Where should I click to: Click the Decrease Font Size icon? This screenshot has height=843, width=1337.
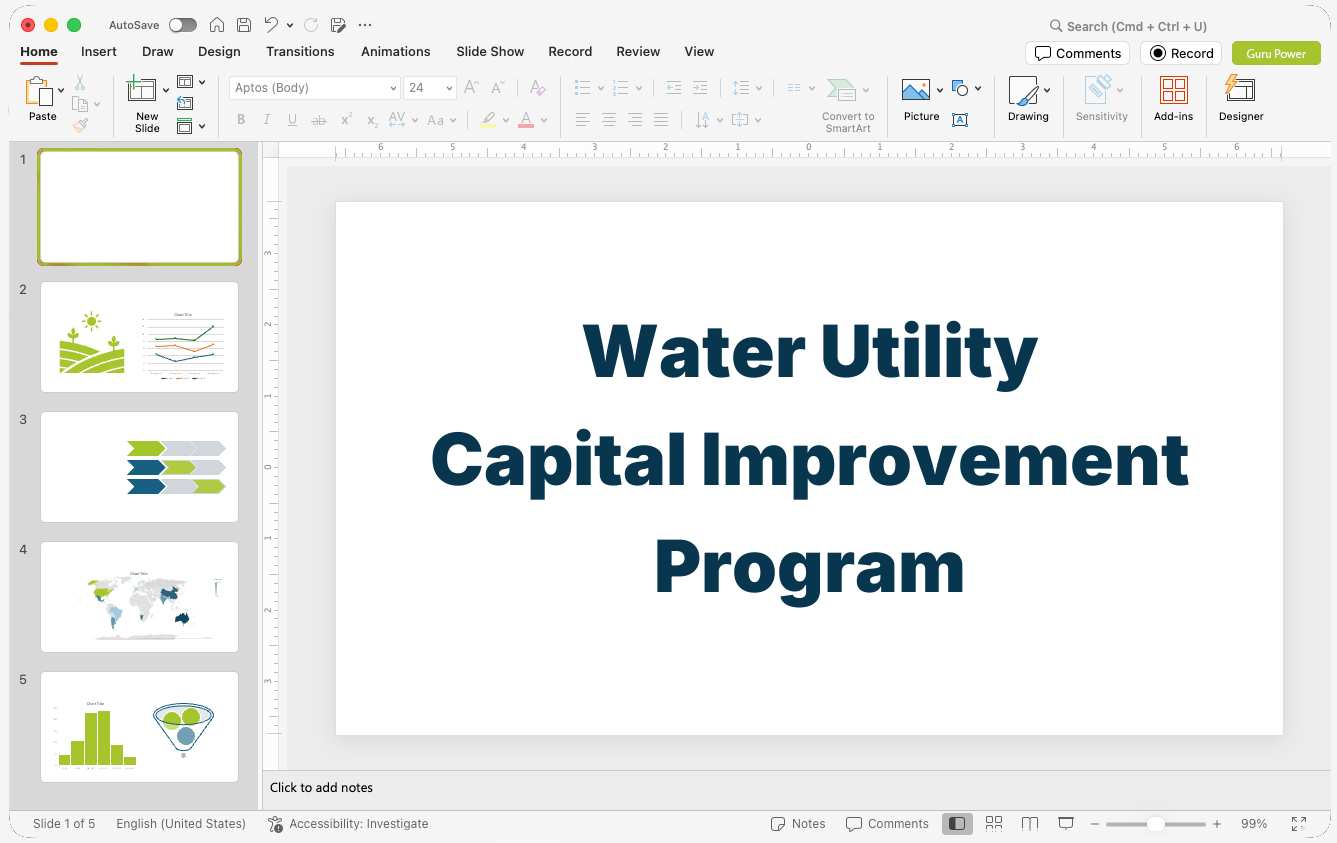(x=499, y=88)
